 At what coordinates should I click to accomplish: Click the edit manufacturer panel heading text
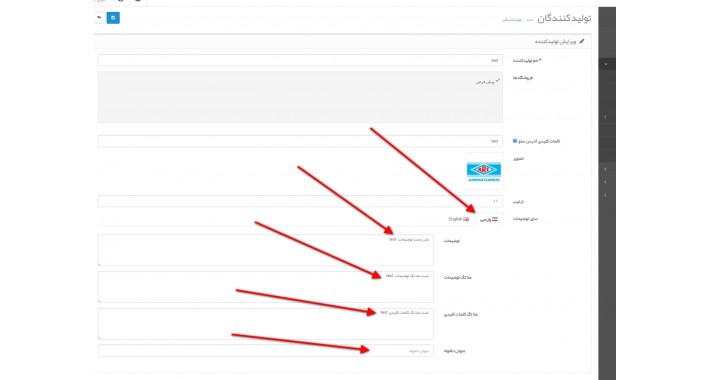click(556, 42)
